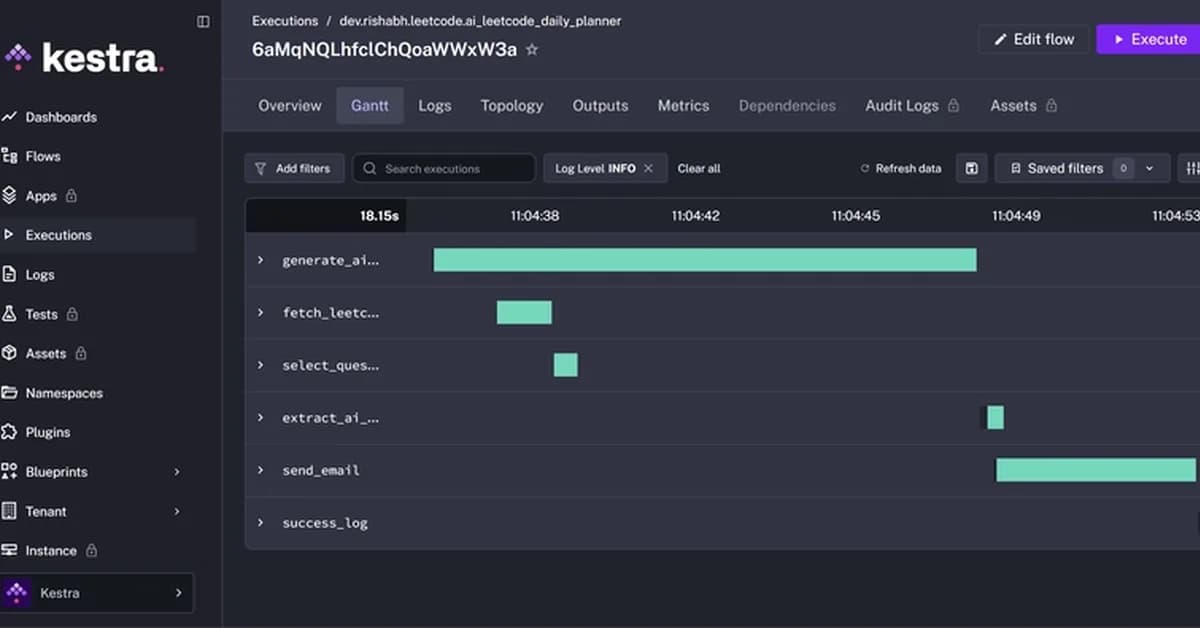Screen dimensions: 1200x628
Task: Open the Kestra tenant switcher at the bottom
Action: pos(97,593)
